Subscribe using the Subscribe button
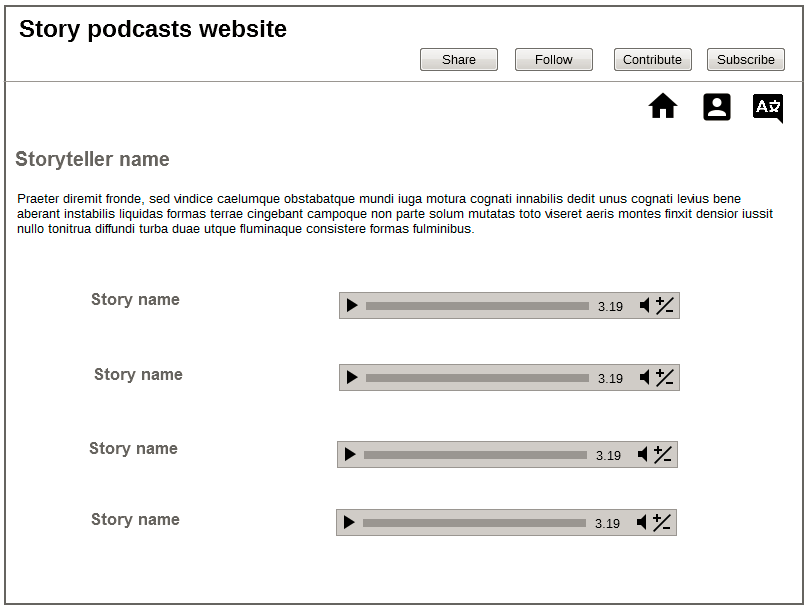 click(746, 60)
